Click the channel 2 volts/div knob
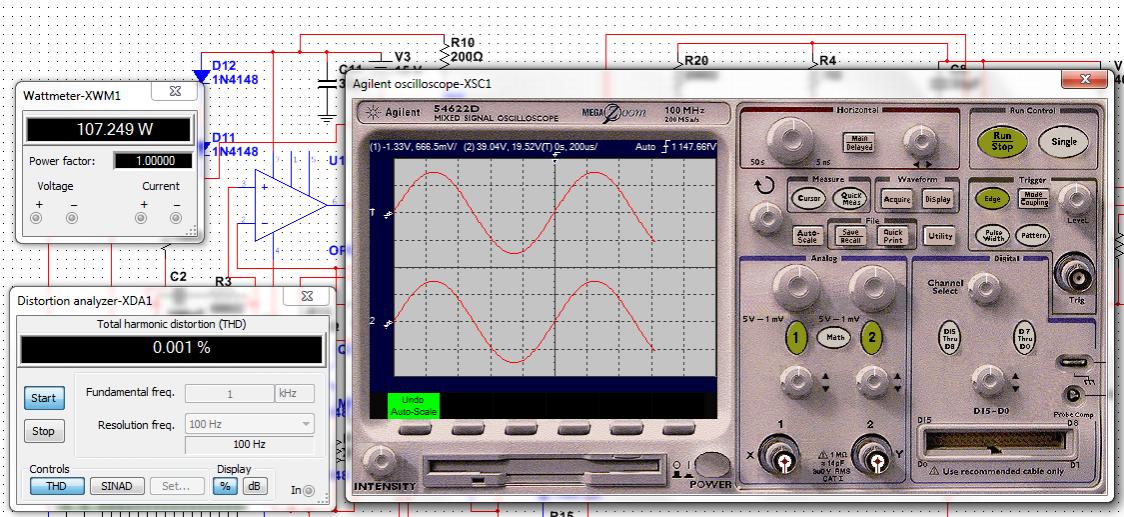The image size is (1124, 517). click(x=872, y=289)
